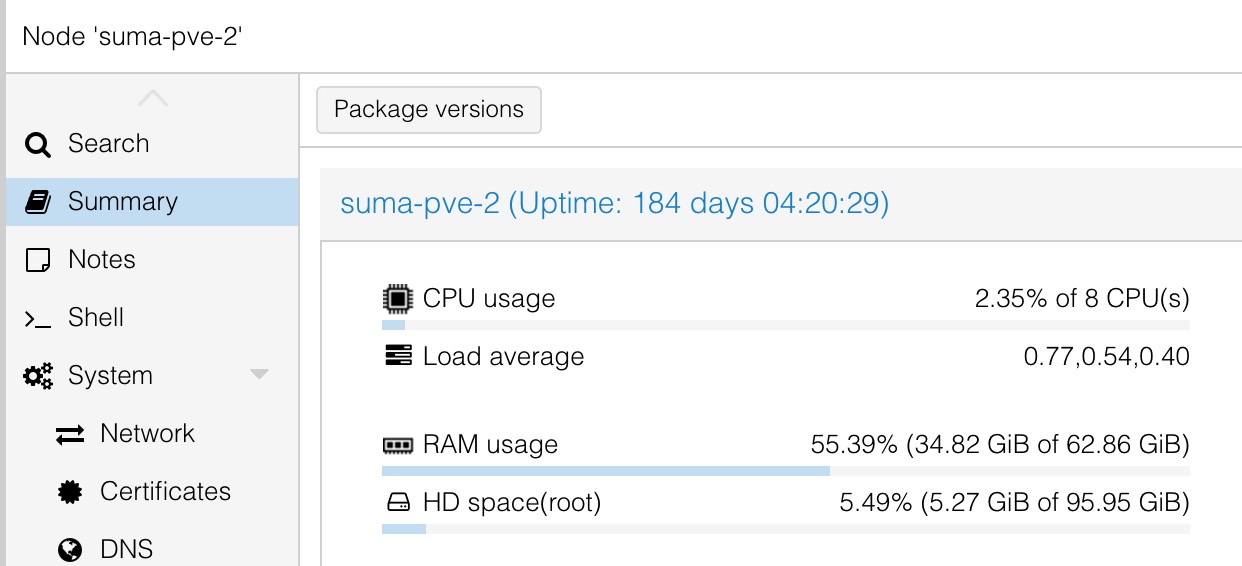Click the Summary book icon
The height and width of the screenshot is (566, 1242).
tap(38, 202)
